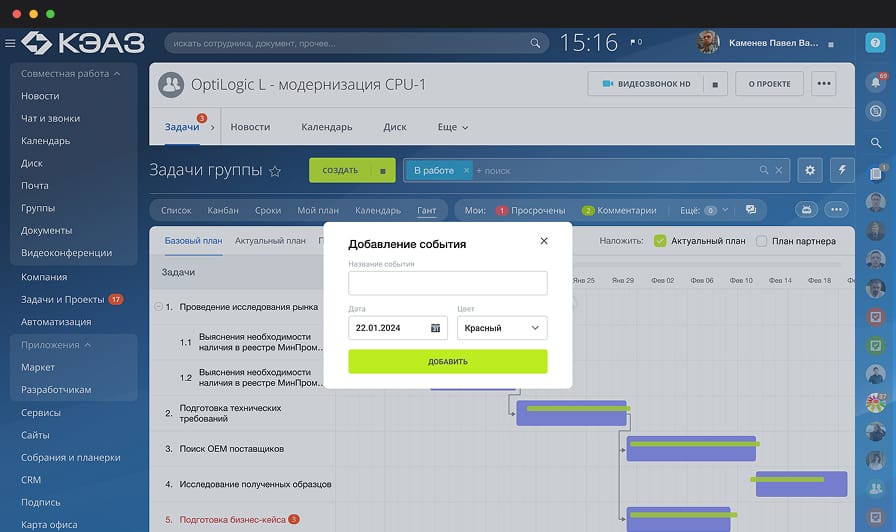
Task: Click the notifications bell icon
Action: click(875, 83)
